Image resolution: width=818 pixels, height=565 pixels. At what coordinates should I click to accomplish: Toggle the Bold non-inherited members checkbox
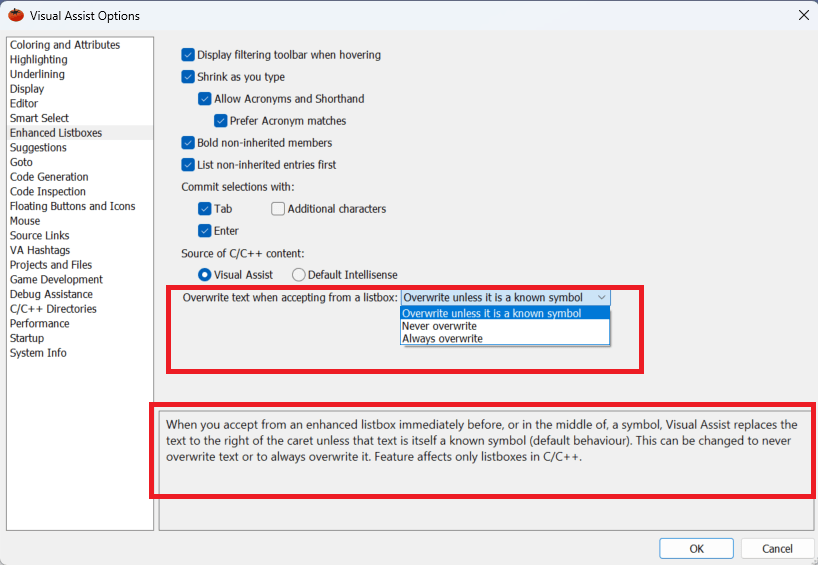188,143
